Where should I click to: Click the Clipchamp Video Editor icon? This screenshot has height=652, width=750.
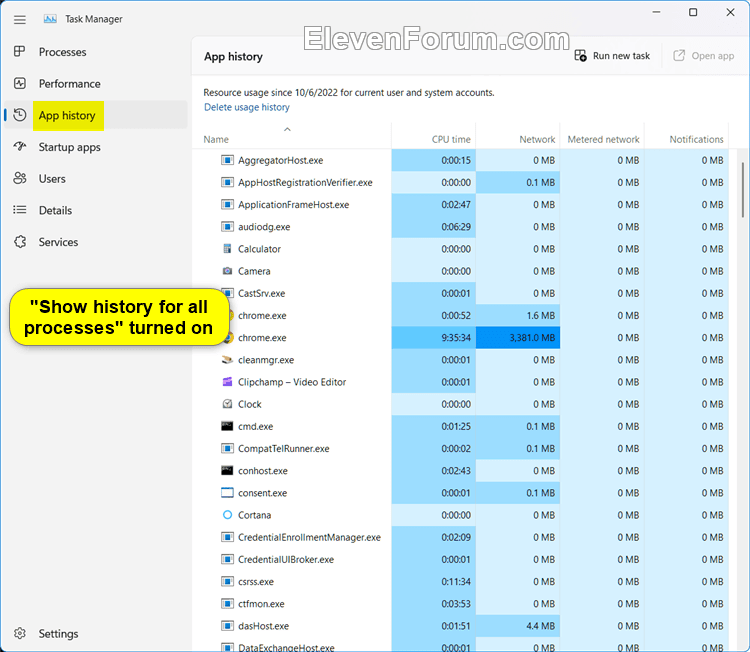click(x=227, y=382)
